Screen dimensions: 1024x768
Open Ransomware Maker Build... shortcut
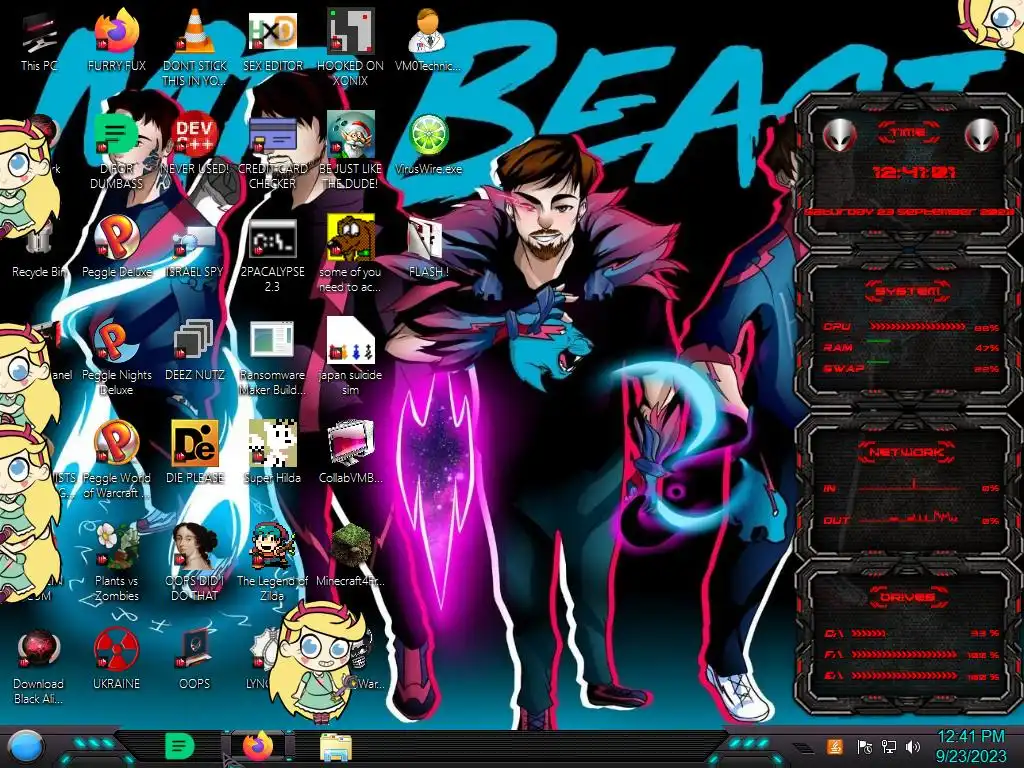click(x=272, y=340)
